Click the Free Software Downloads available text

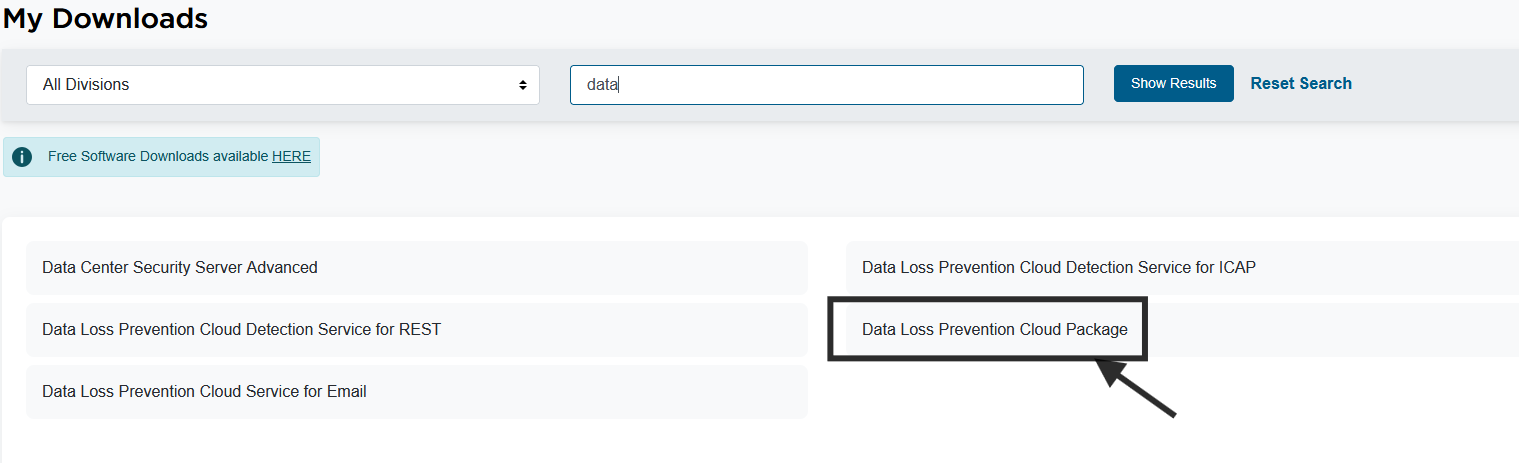(158, 157)
